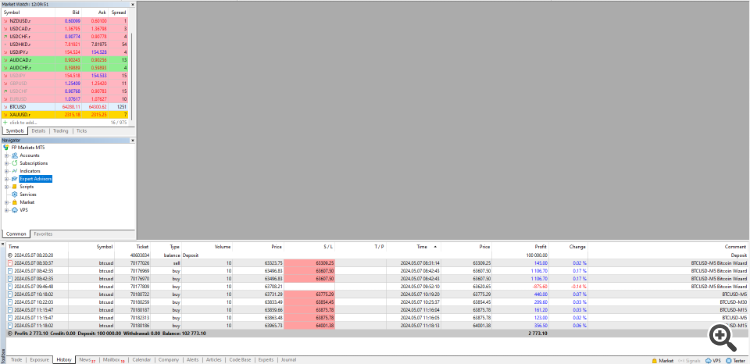Expand the Indicators node
The image size is (750, 364).
[x=7, y=171]
